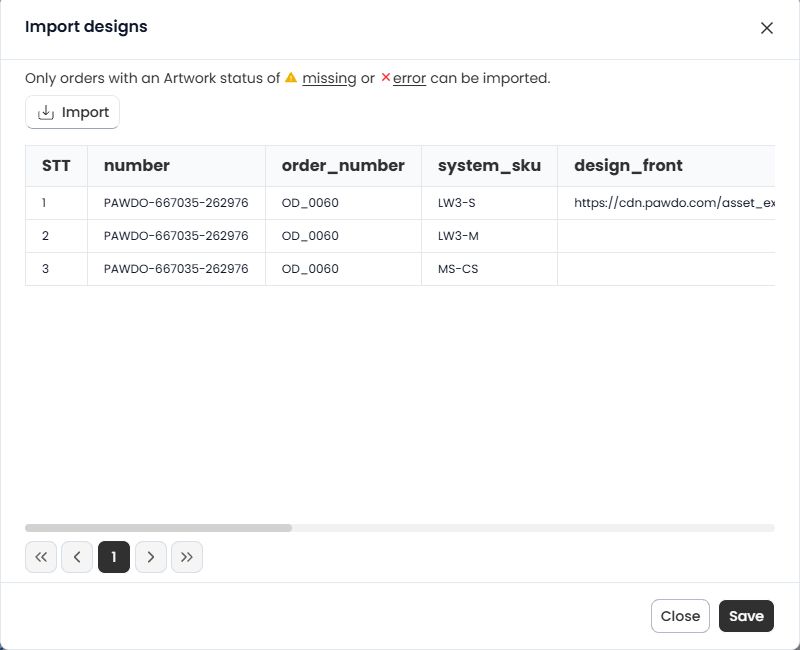The height and width of the screenshot is (650, 800).
Task: Go to next page using right chevron
Action: (x=151, y=557)
